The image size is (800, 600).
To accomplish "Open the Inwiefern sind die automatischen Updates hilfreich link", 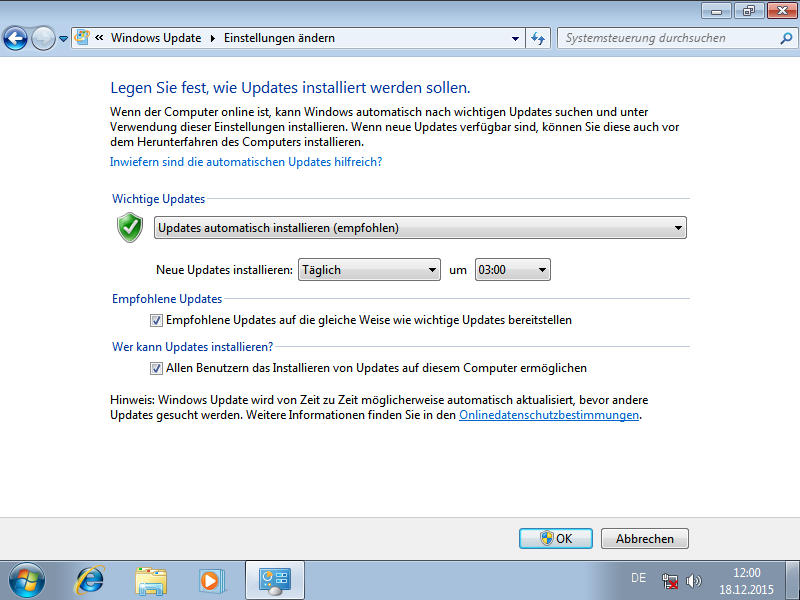I will (x=246, y=162).
